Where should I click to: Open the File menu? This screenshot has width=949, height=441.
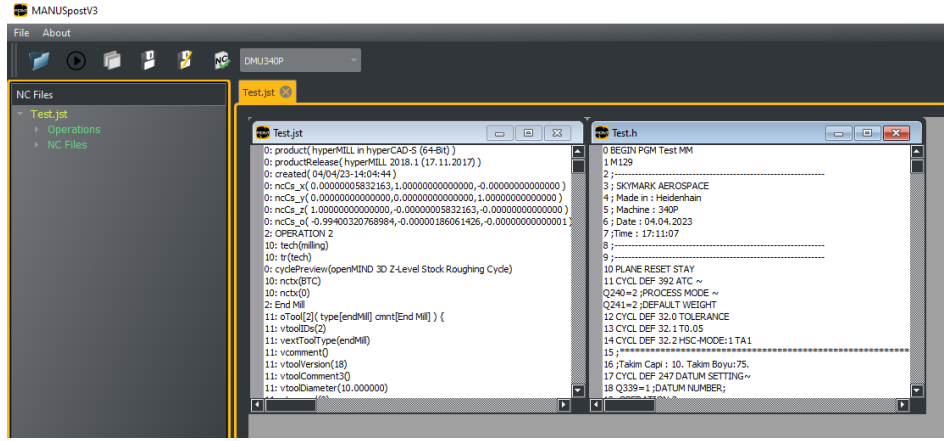pos(21,33)
